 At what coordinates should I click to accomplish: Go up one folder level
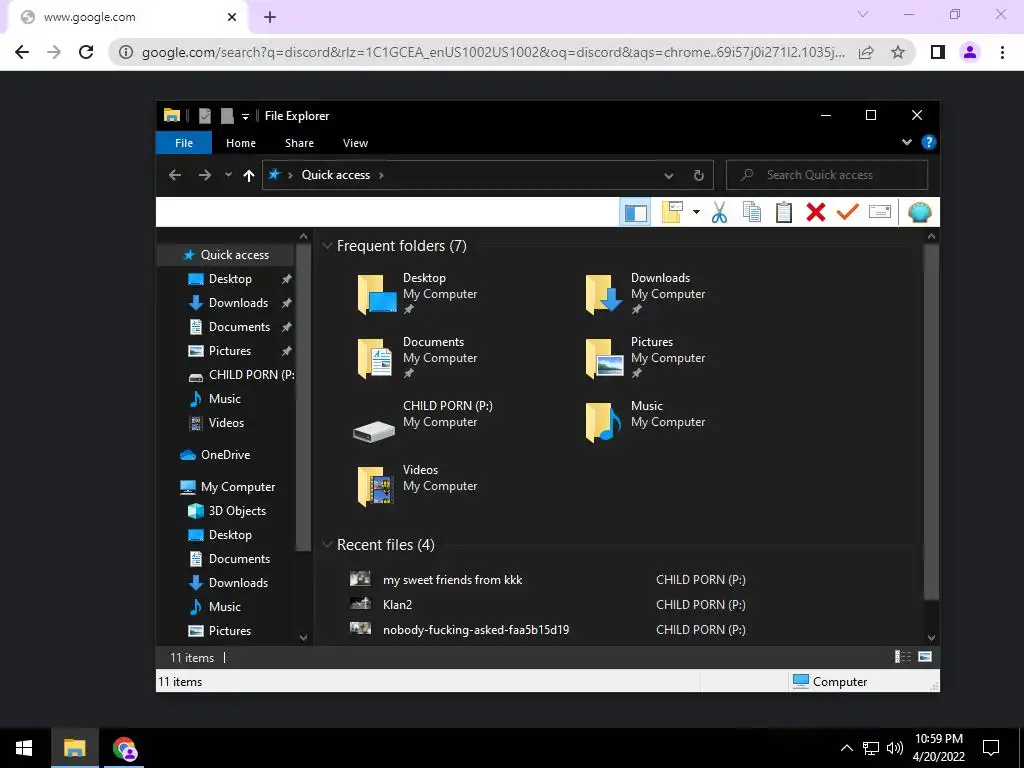248,175
